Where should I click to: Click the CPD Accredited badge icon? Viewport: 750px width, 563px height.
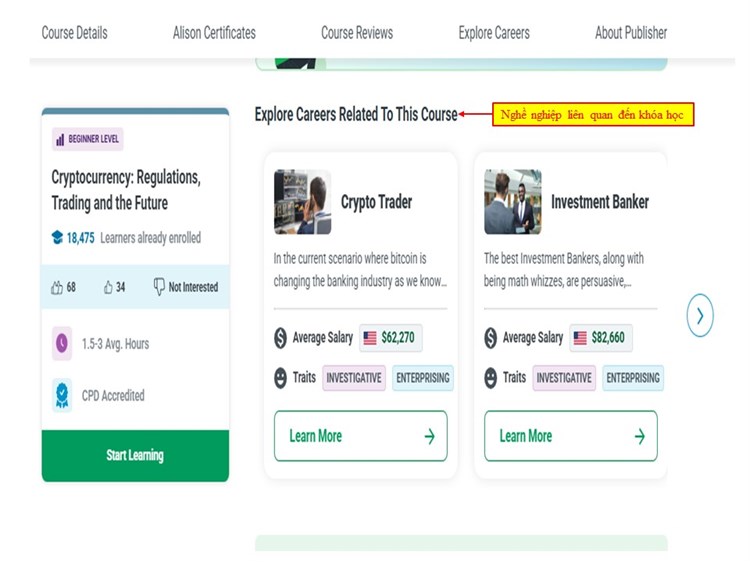point(62,396)
